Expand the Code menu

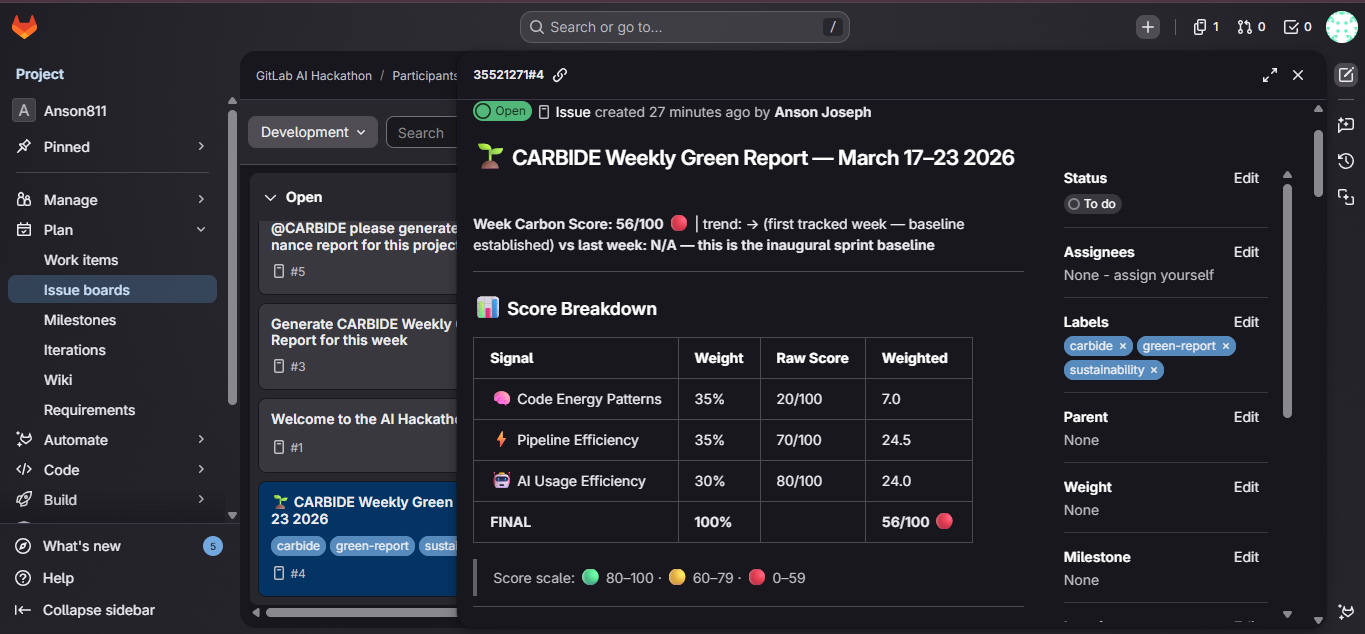pos(201,470)
